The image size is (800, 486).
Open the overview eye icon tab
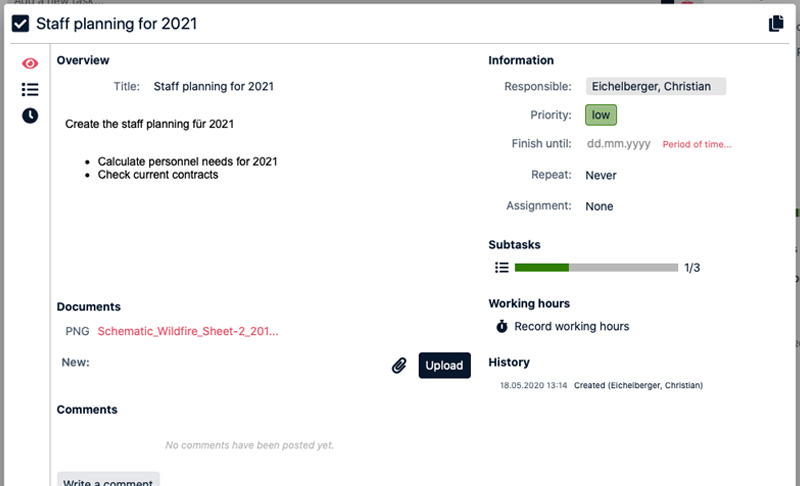(30, 64)
